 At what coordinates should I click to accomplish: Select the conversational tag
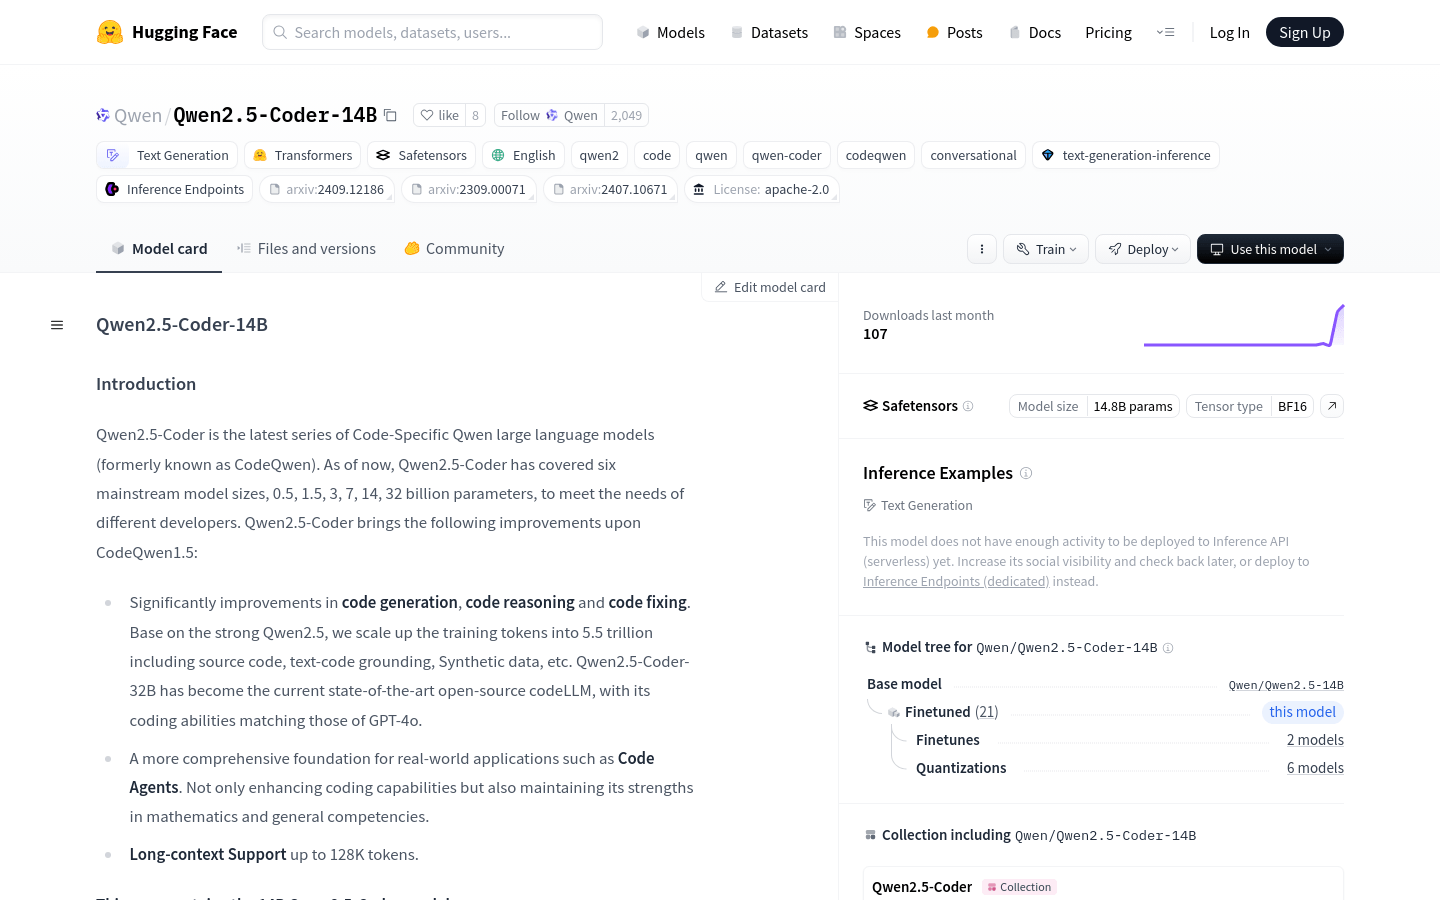[973, 155]
